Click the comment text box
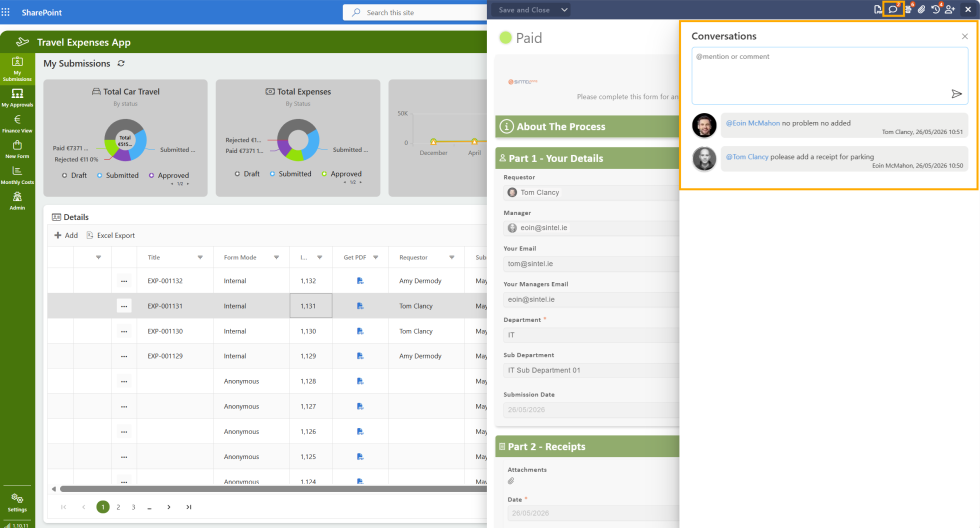Viewport: 980px width, 528px height. pyautogui.click(x=829, y=75)
